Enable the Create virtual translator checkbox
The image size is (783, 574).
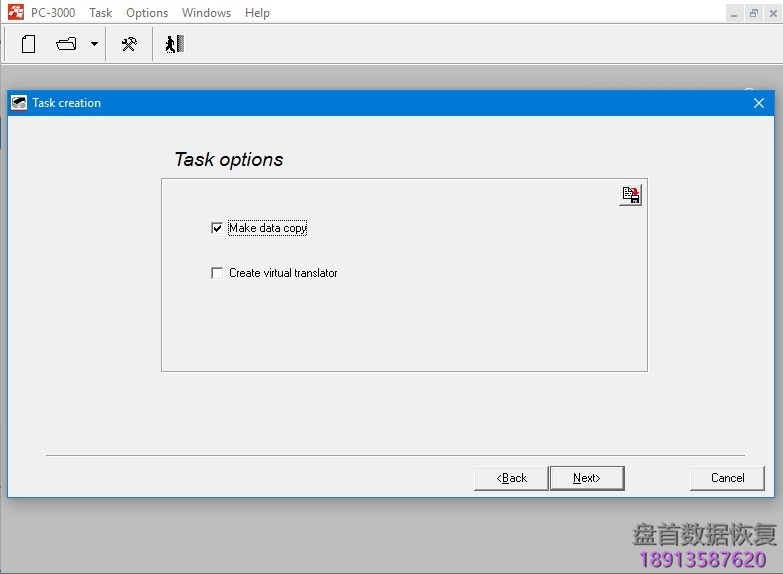(217, 273)
